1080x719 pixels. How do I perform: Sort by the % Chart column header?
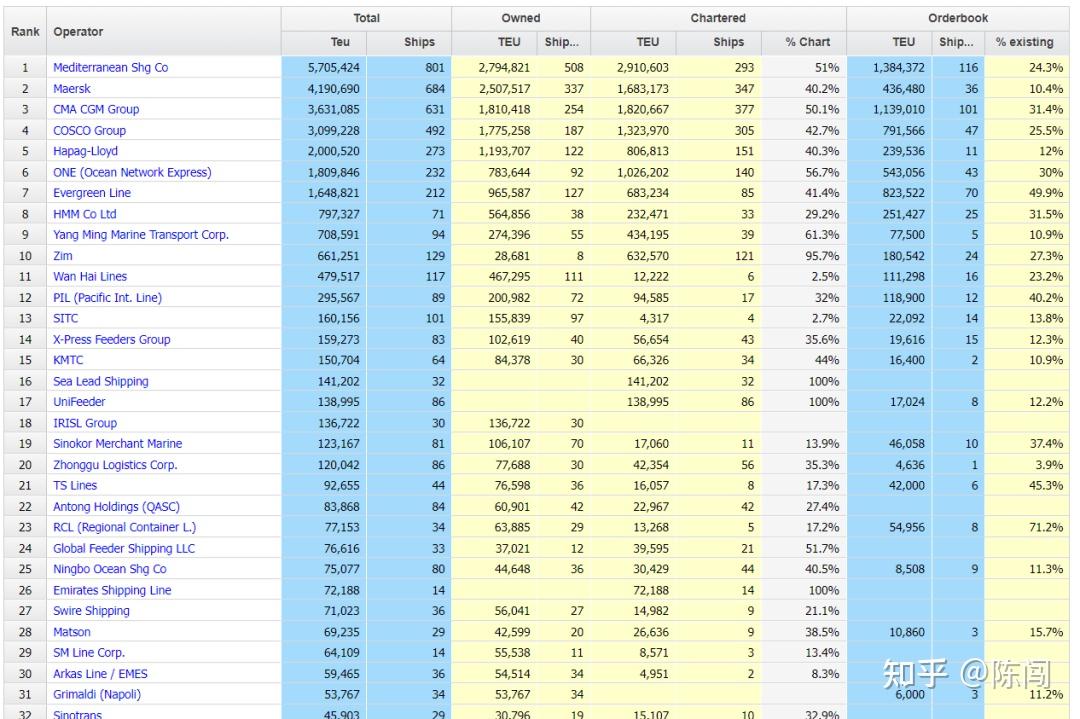(808, 42)
